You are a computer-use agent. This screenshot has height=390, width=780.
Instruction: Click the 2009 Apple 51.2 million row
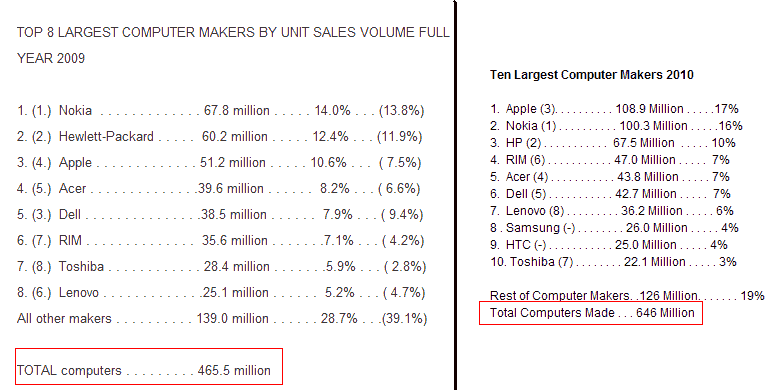tap(219, 162)
